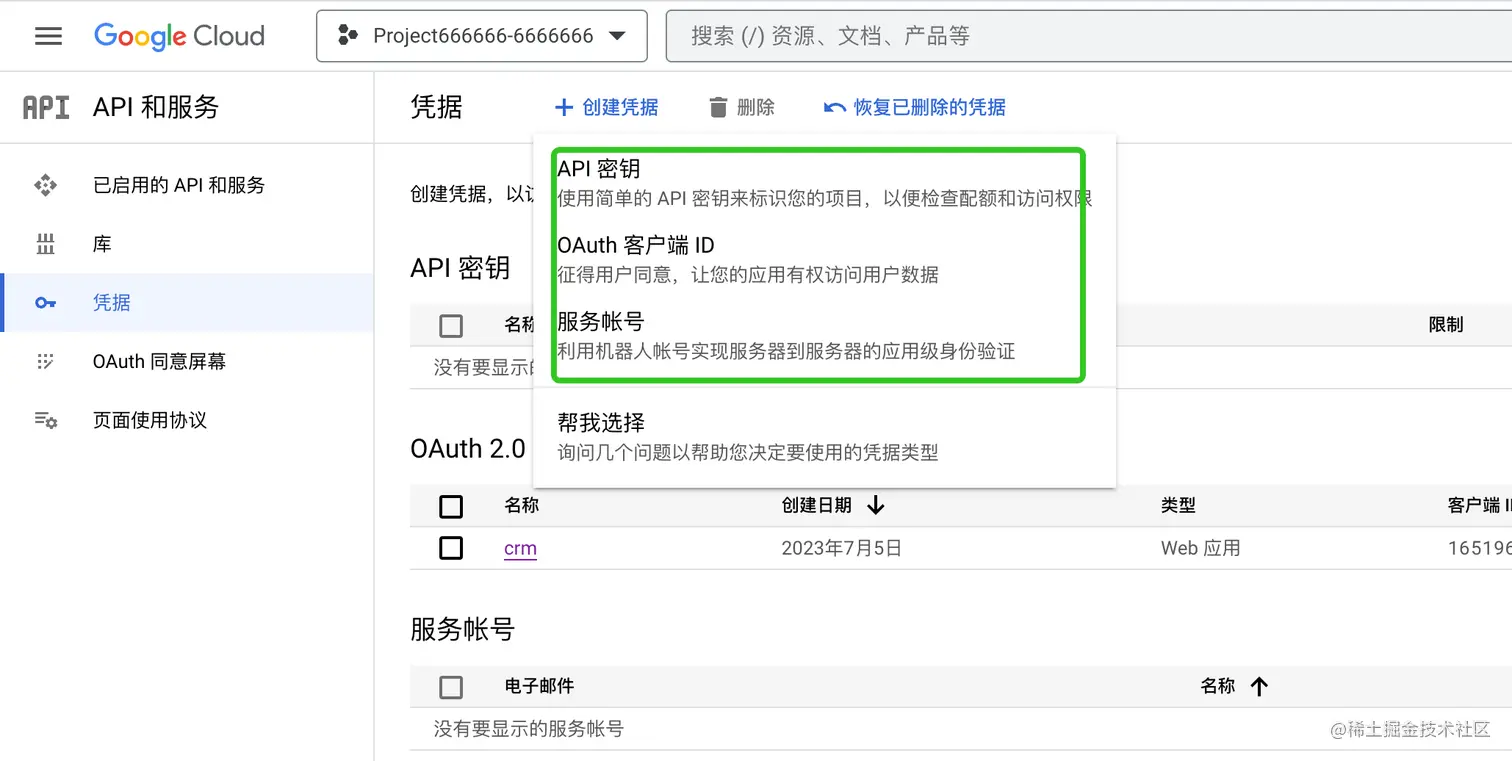Viewport: 1512px width, 761px height.
Task: Click the 类型 column header
Action: 1178,506
